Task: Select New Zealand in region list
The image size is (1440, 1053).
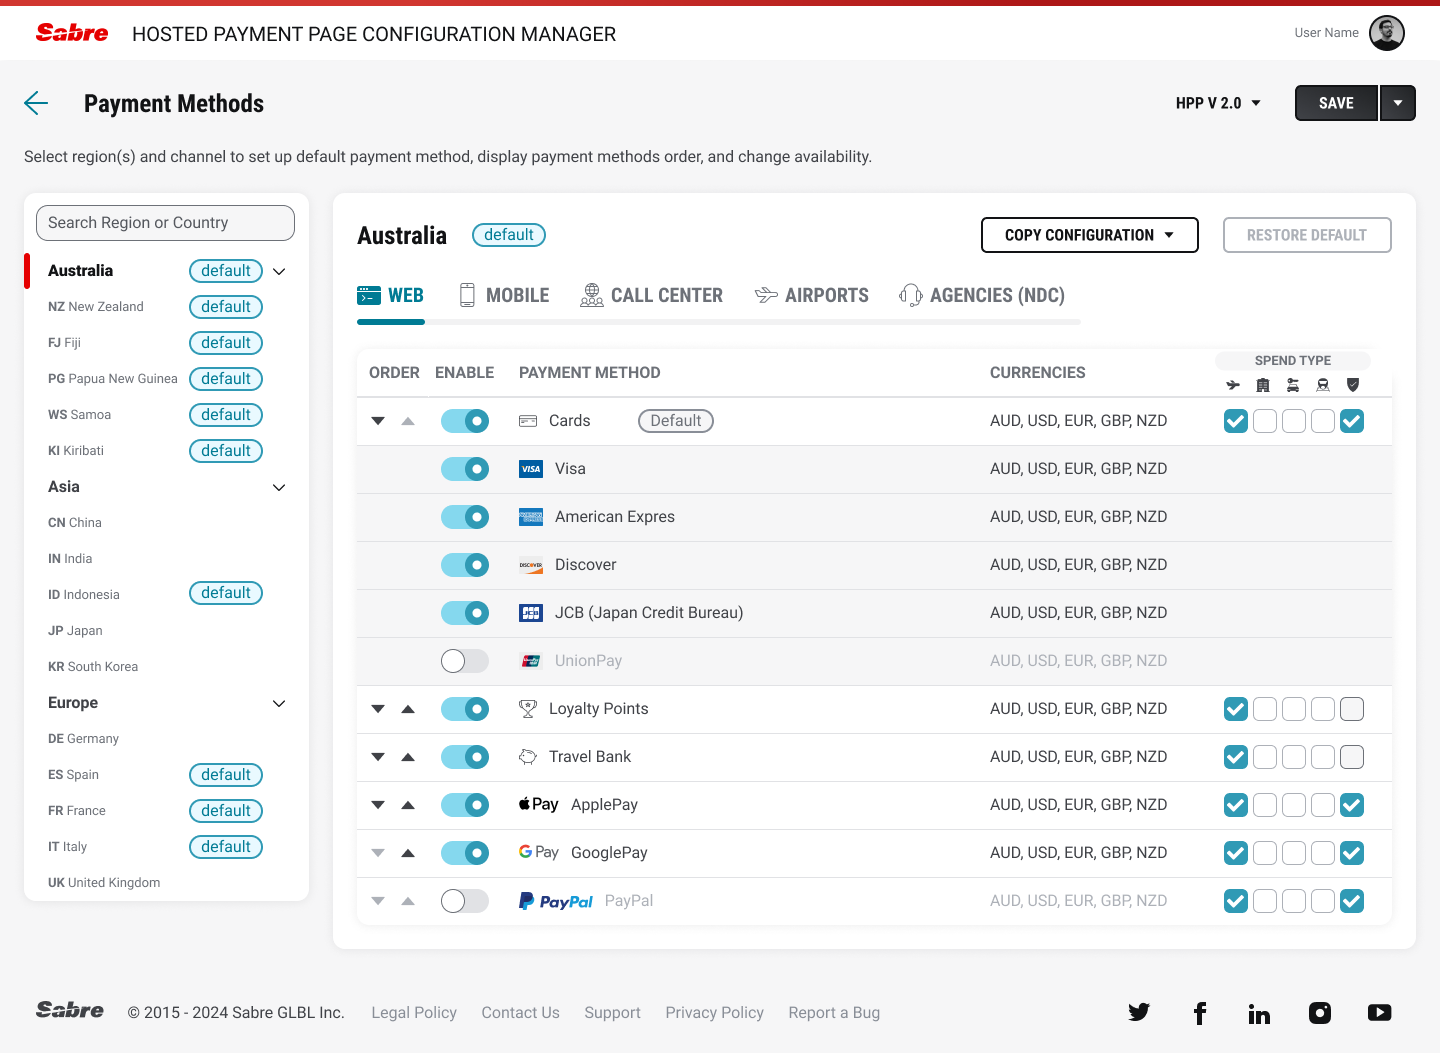Action: click(96, 307)
